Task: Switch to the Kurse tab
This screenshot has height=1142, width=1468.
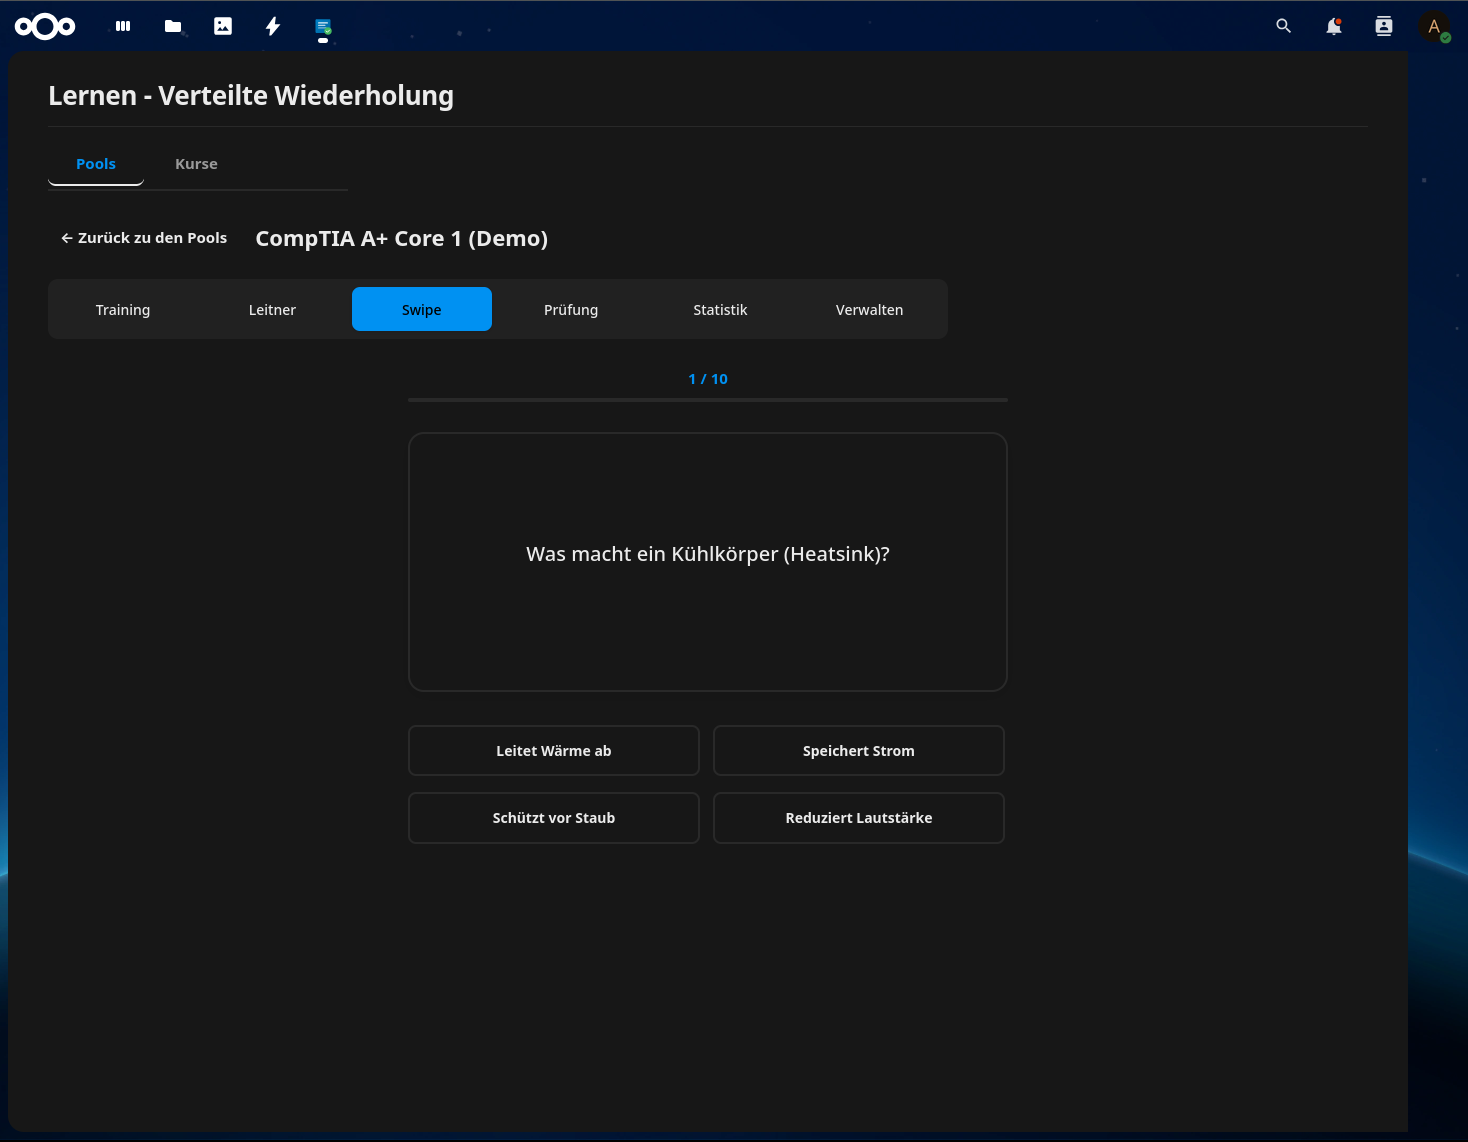Action: tap(196, 163)
